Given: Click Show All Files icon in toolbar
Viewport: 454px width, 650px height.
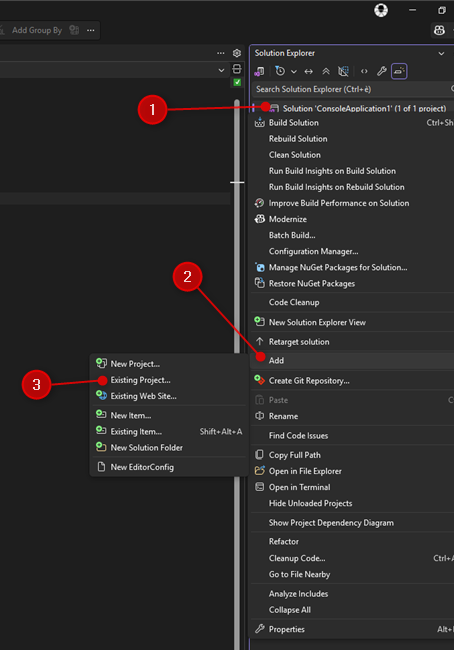Looking at the screenshot, I should point(343,71).
